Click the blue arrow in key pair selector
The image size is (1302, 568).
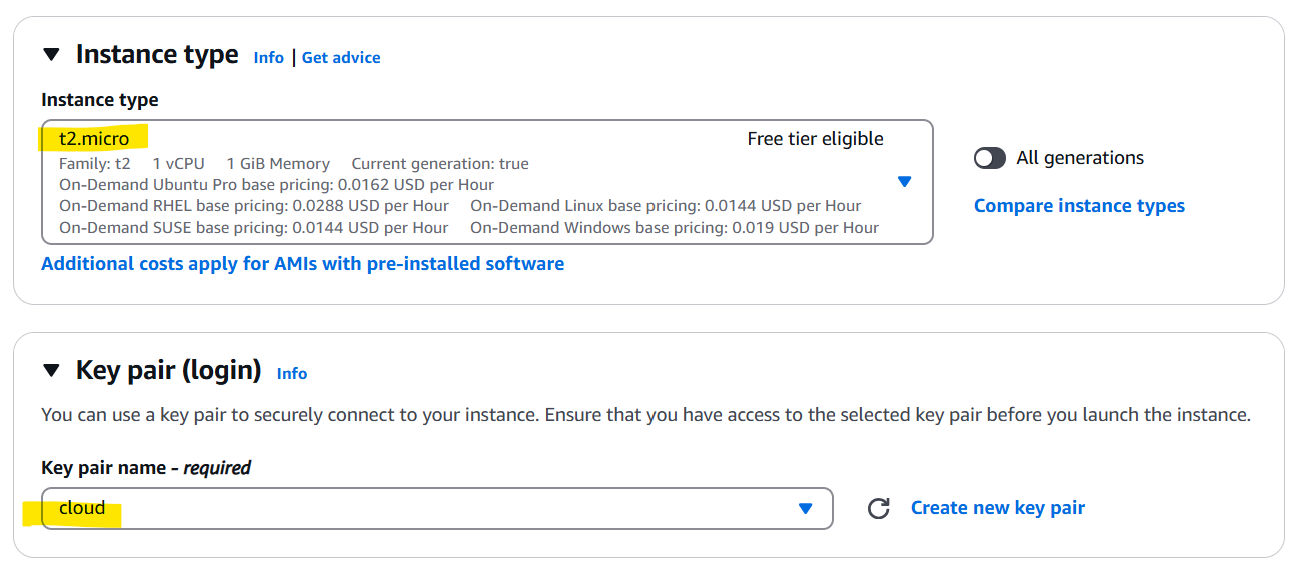pyautogui.click(x=805, y=508)
